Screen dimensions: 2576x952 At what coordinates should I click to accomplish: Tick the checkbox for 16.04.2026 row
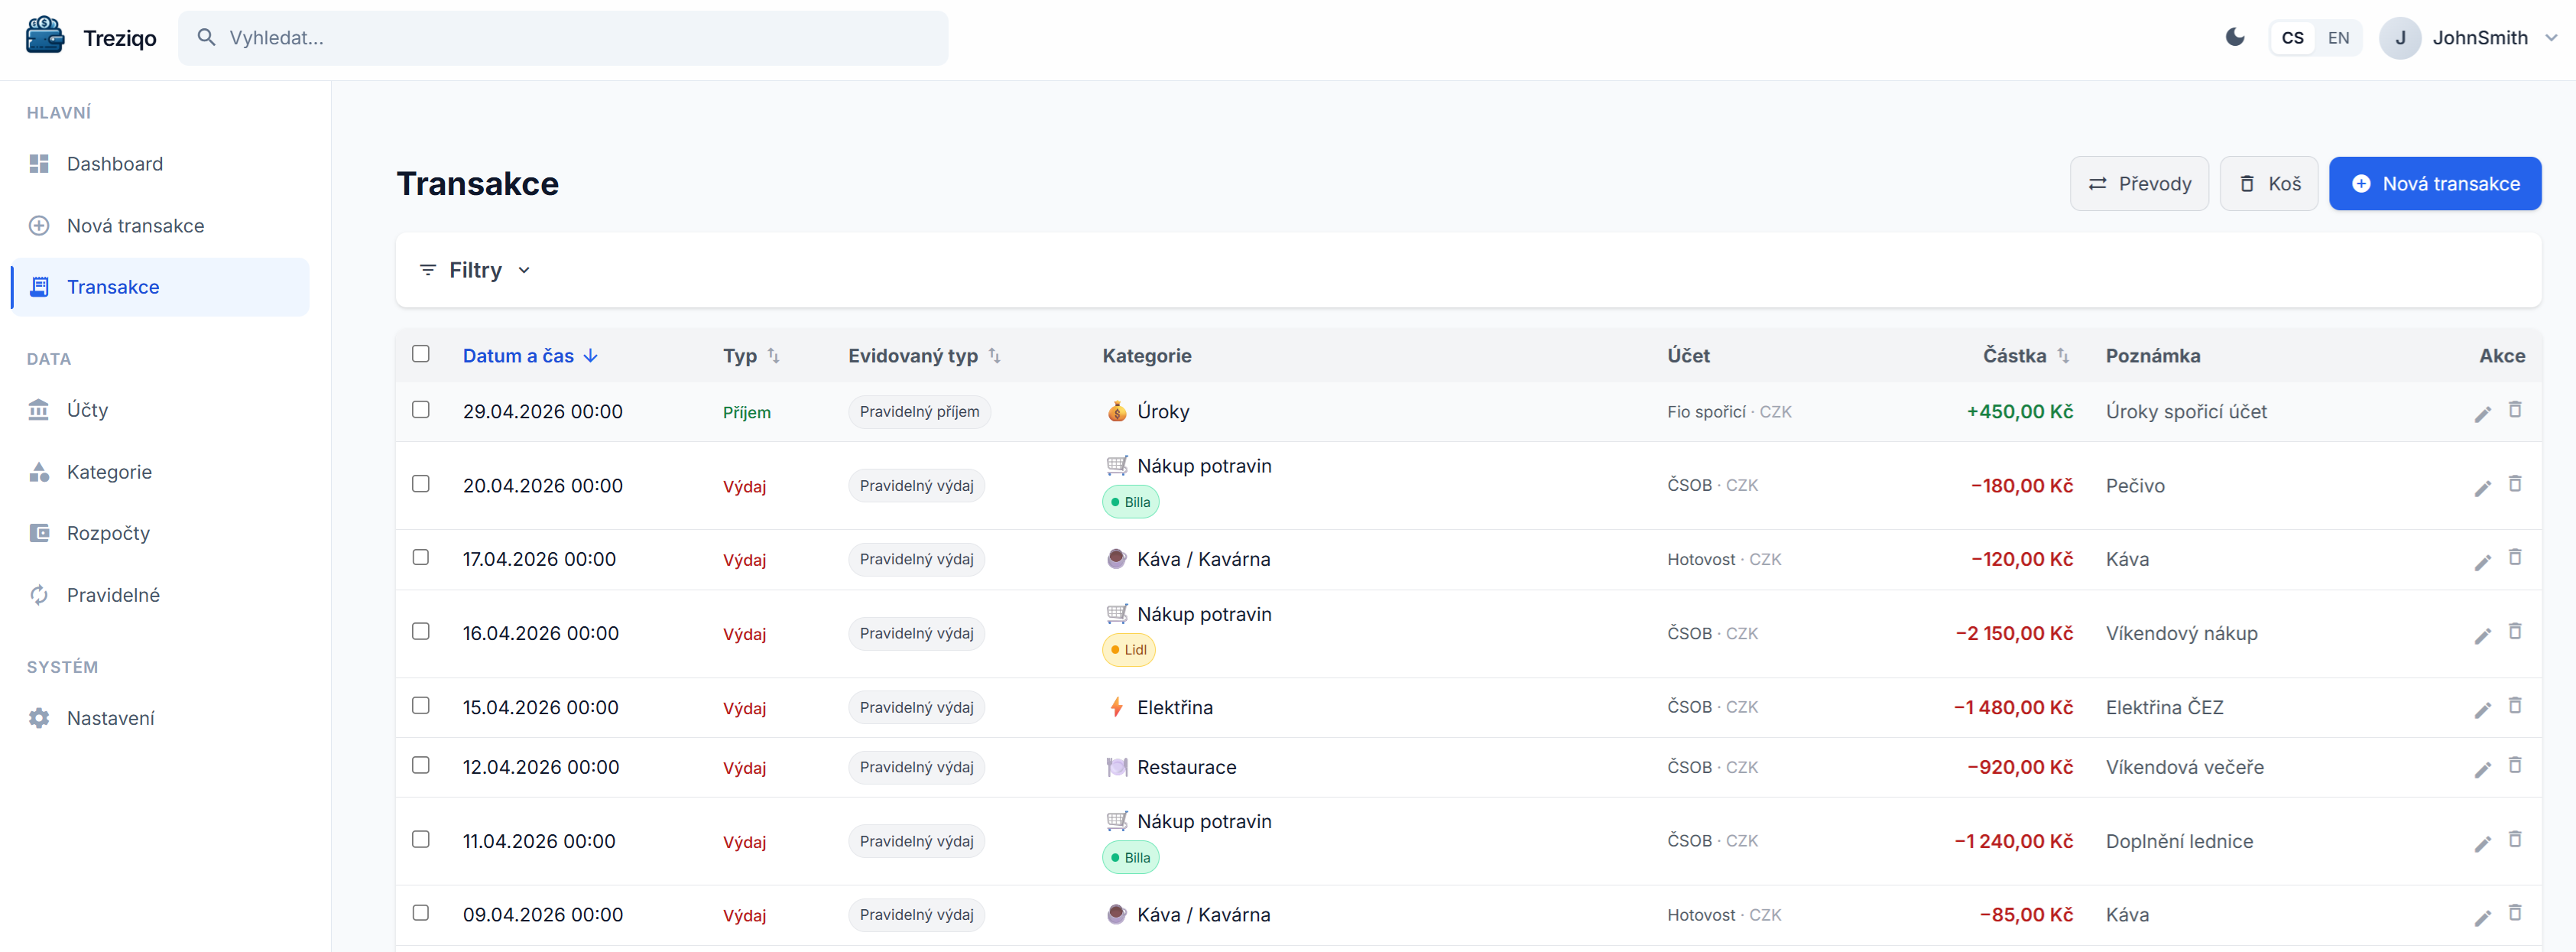click(421, 632)
